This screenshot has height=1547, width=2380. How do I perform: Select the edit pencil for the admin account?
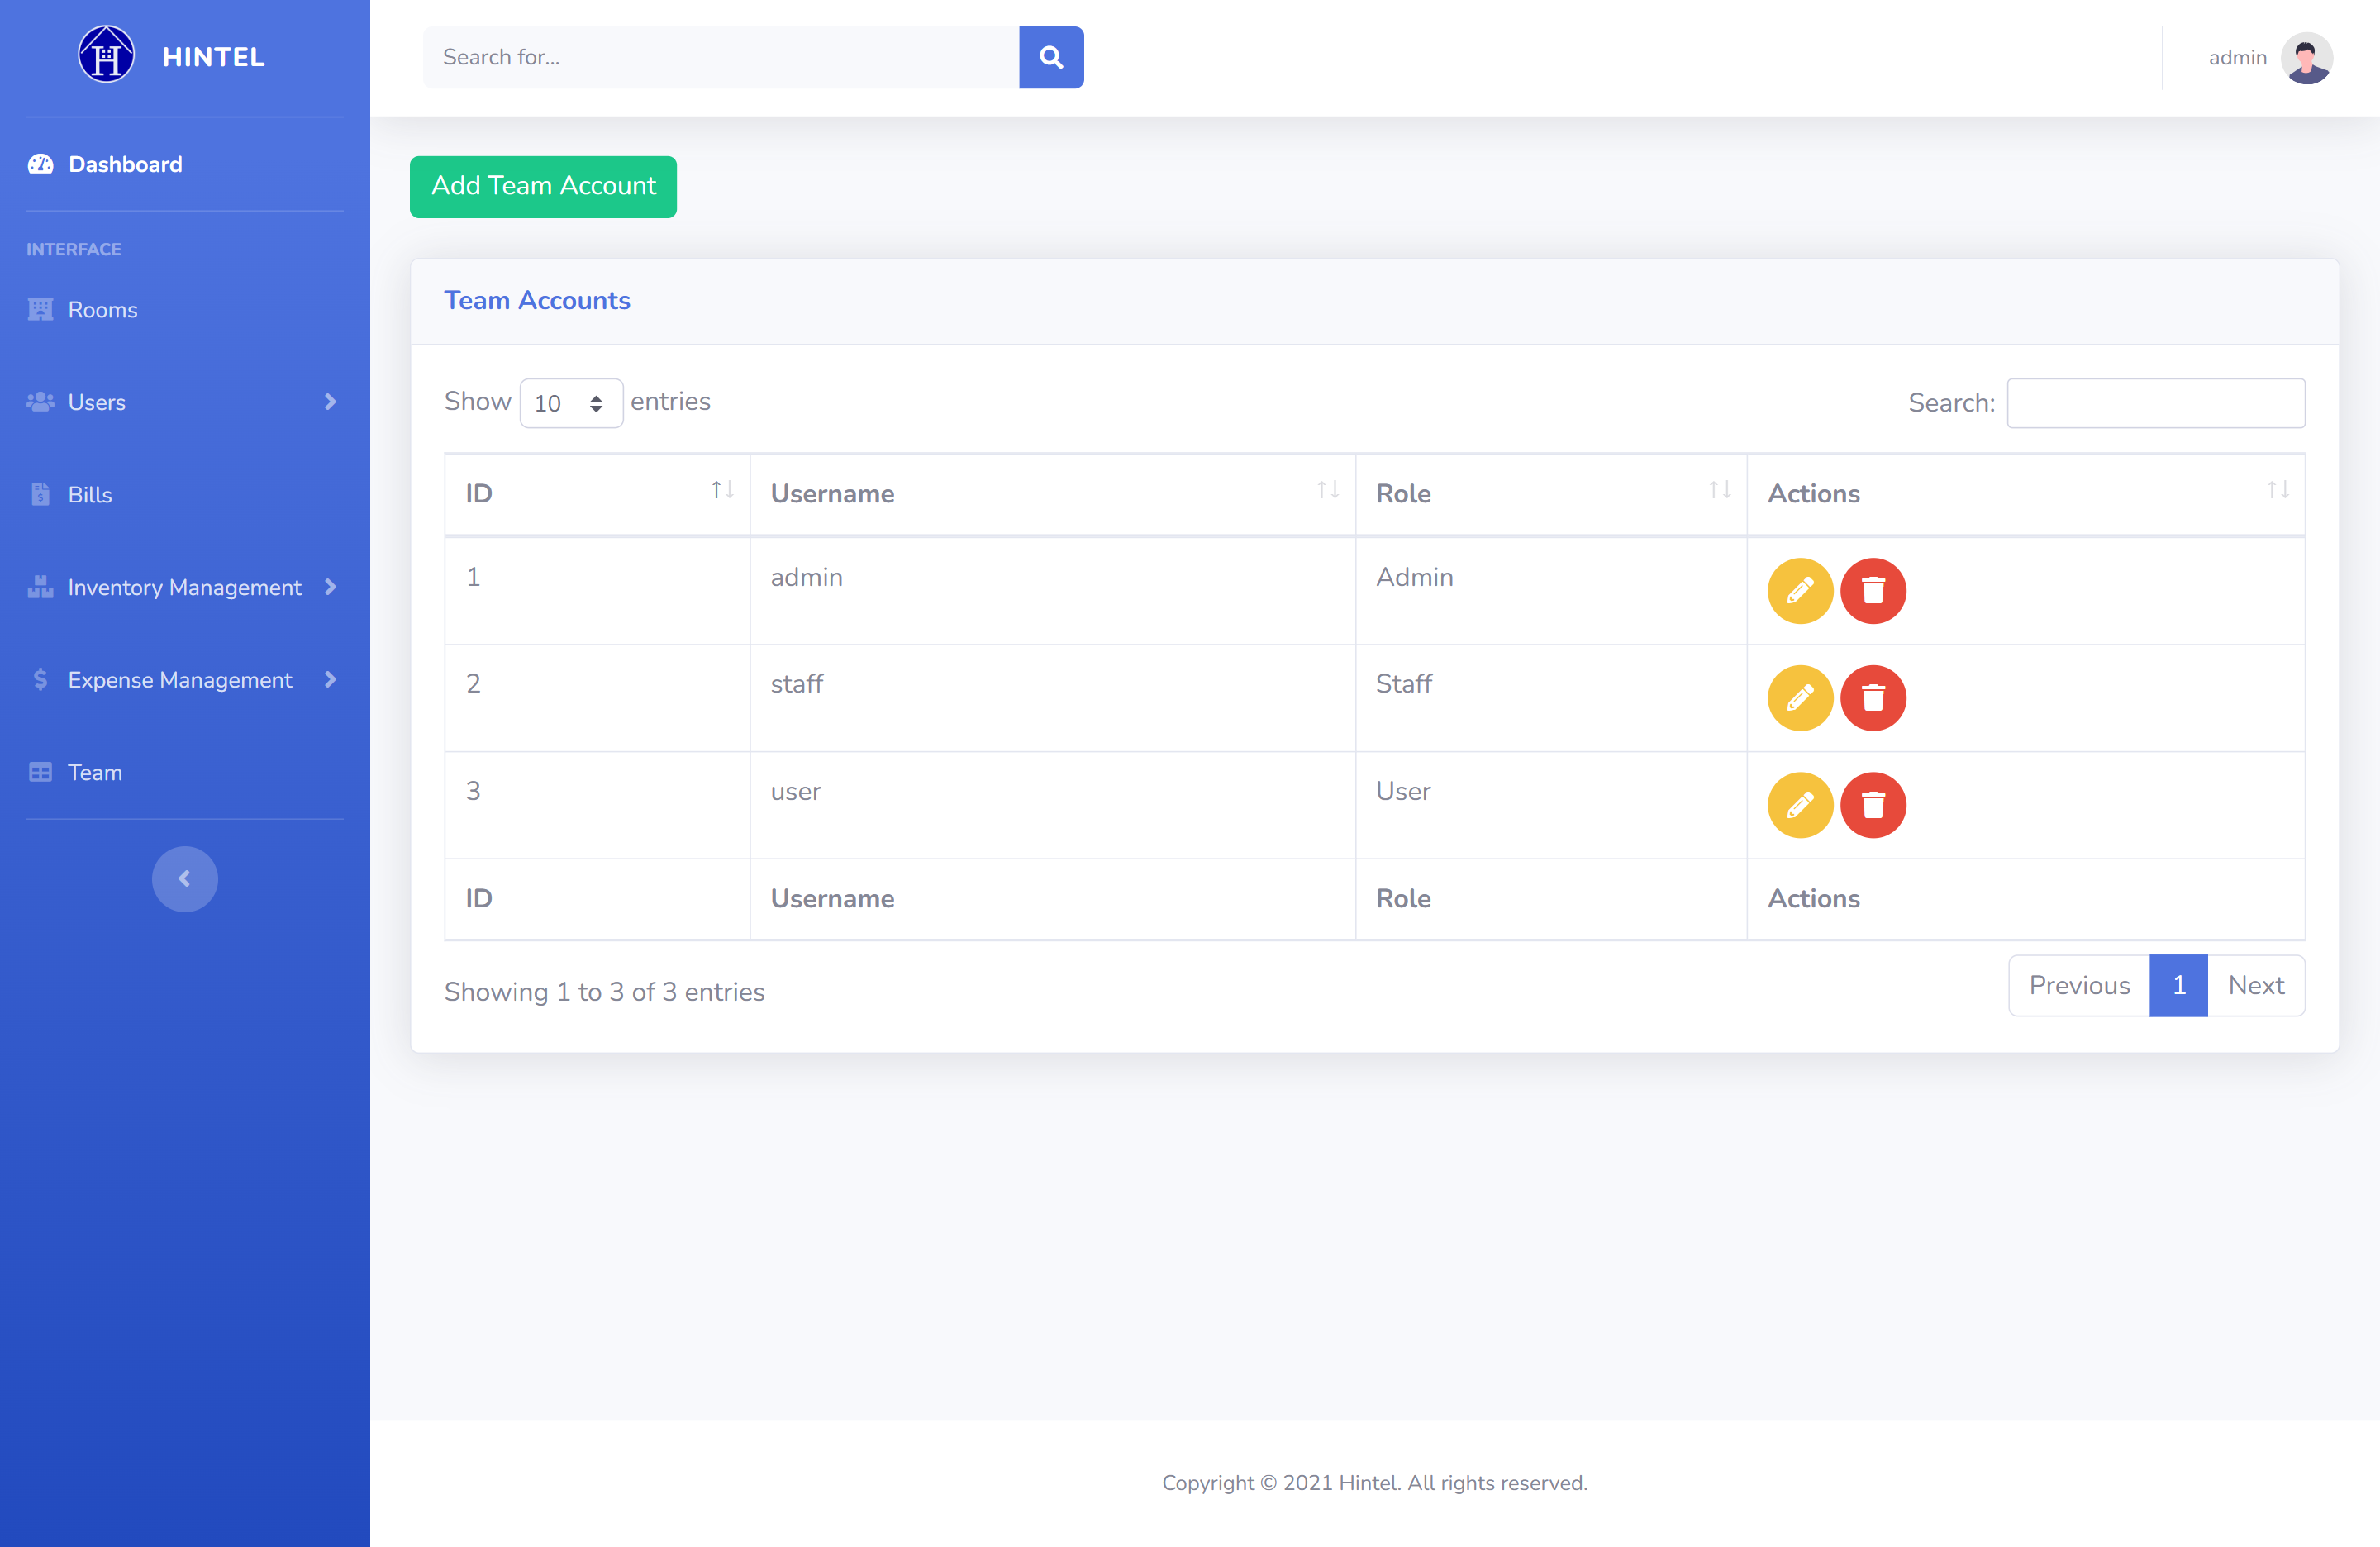pyautogui.click(x=1799, y=591)
